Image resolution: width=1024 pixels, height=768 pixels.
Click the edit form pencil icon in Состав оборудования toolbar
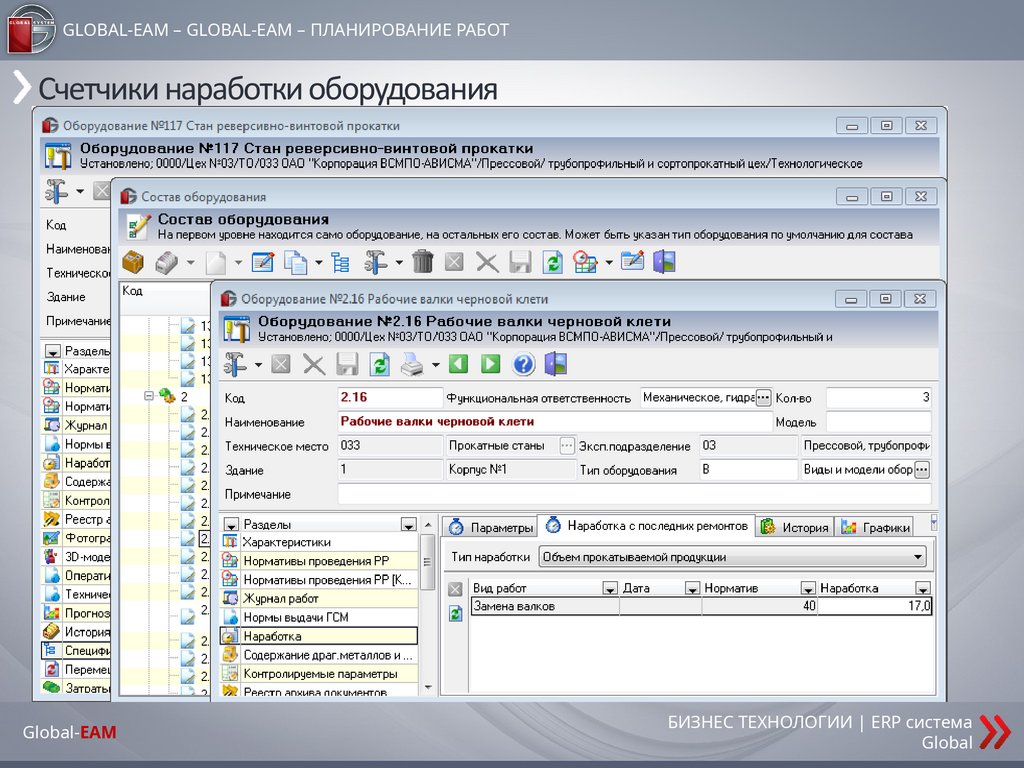point(263,263)
